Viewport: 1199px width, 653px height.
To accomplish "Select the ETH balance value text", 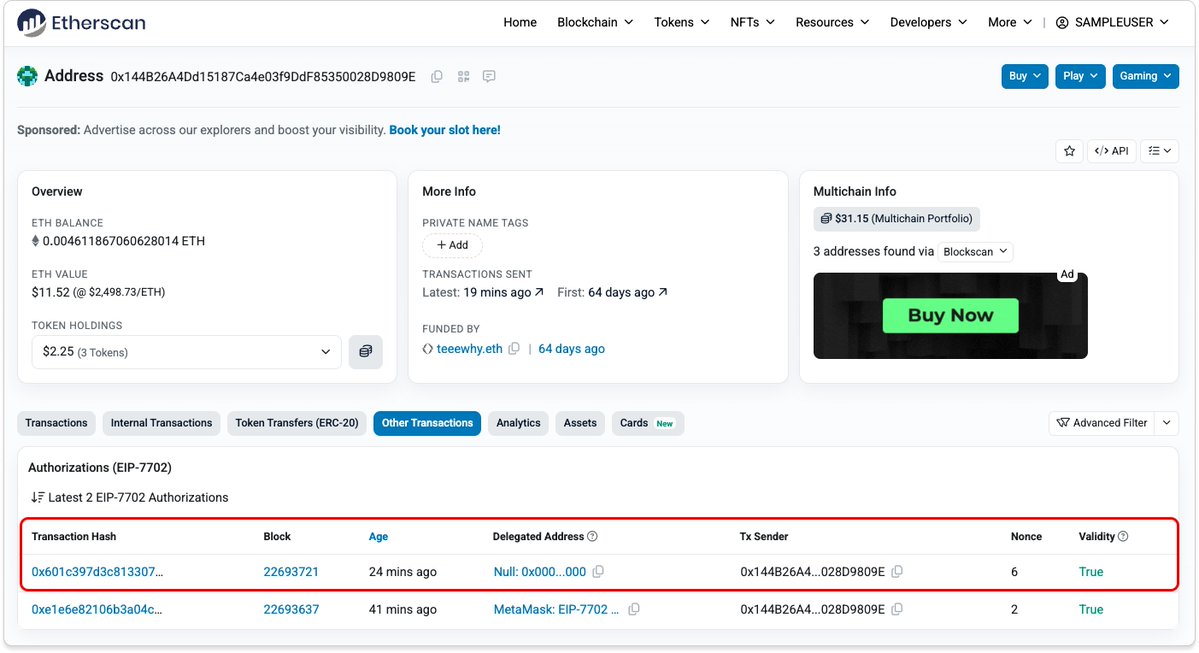I will (x=124, y=241).
